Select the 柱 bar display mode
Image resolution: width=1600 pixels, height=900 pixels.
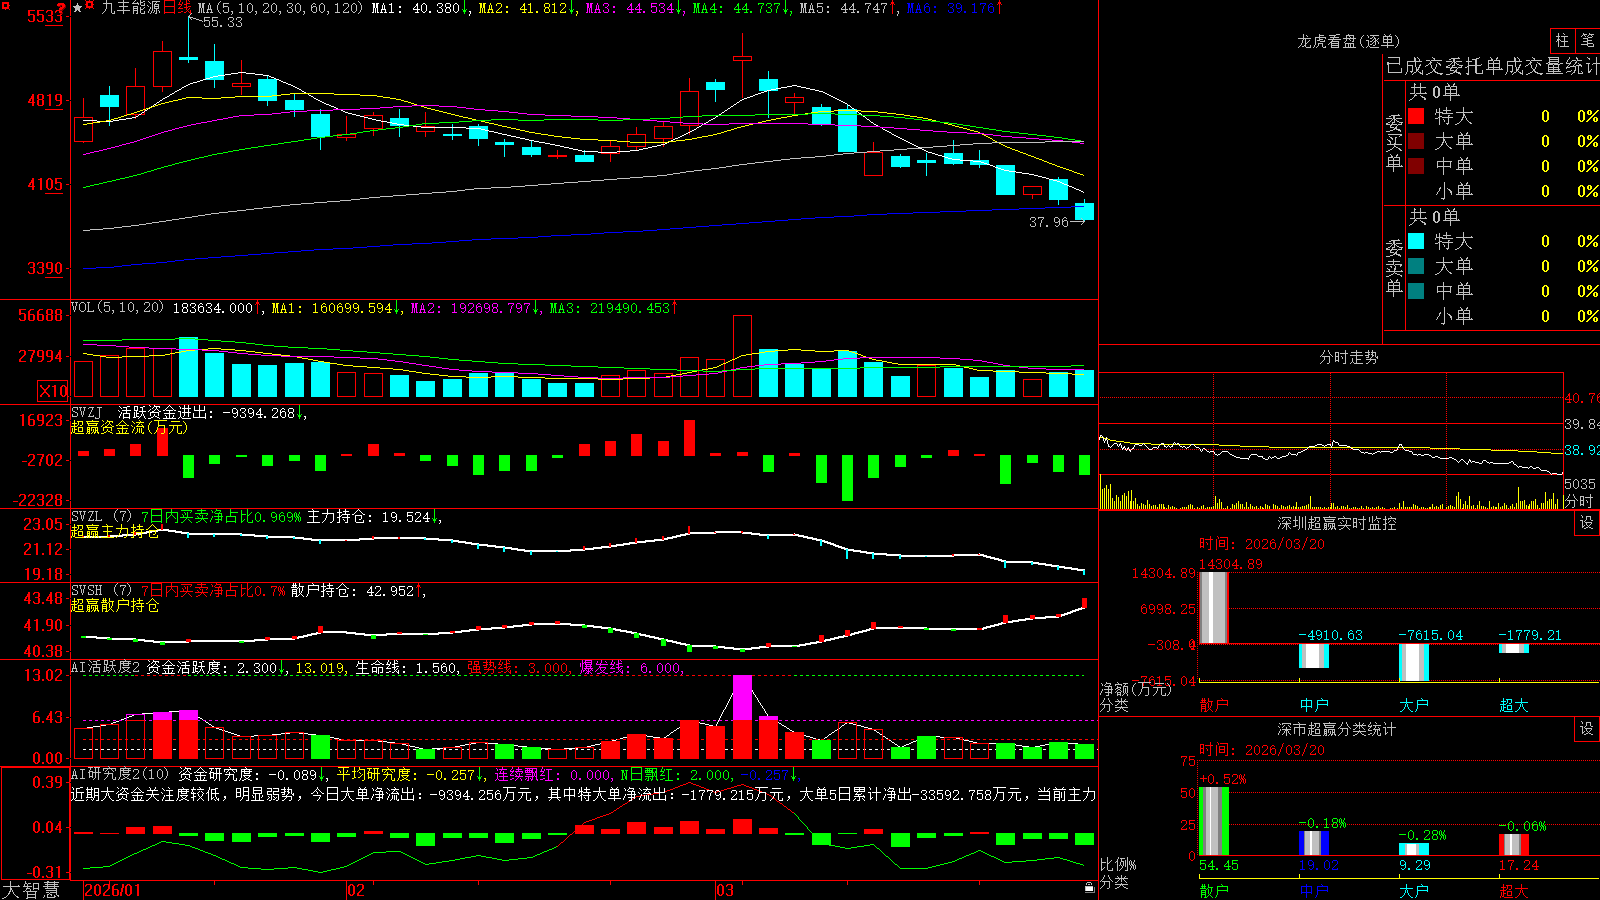(x=1562, y=40)
